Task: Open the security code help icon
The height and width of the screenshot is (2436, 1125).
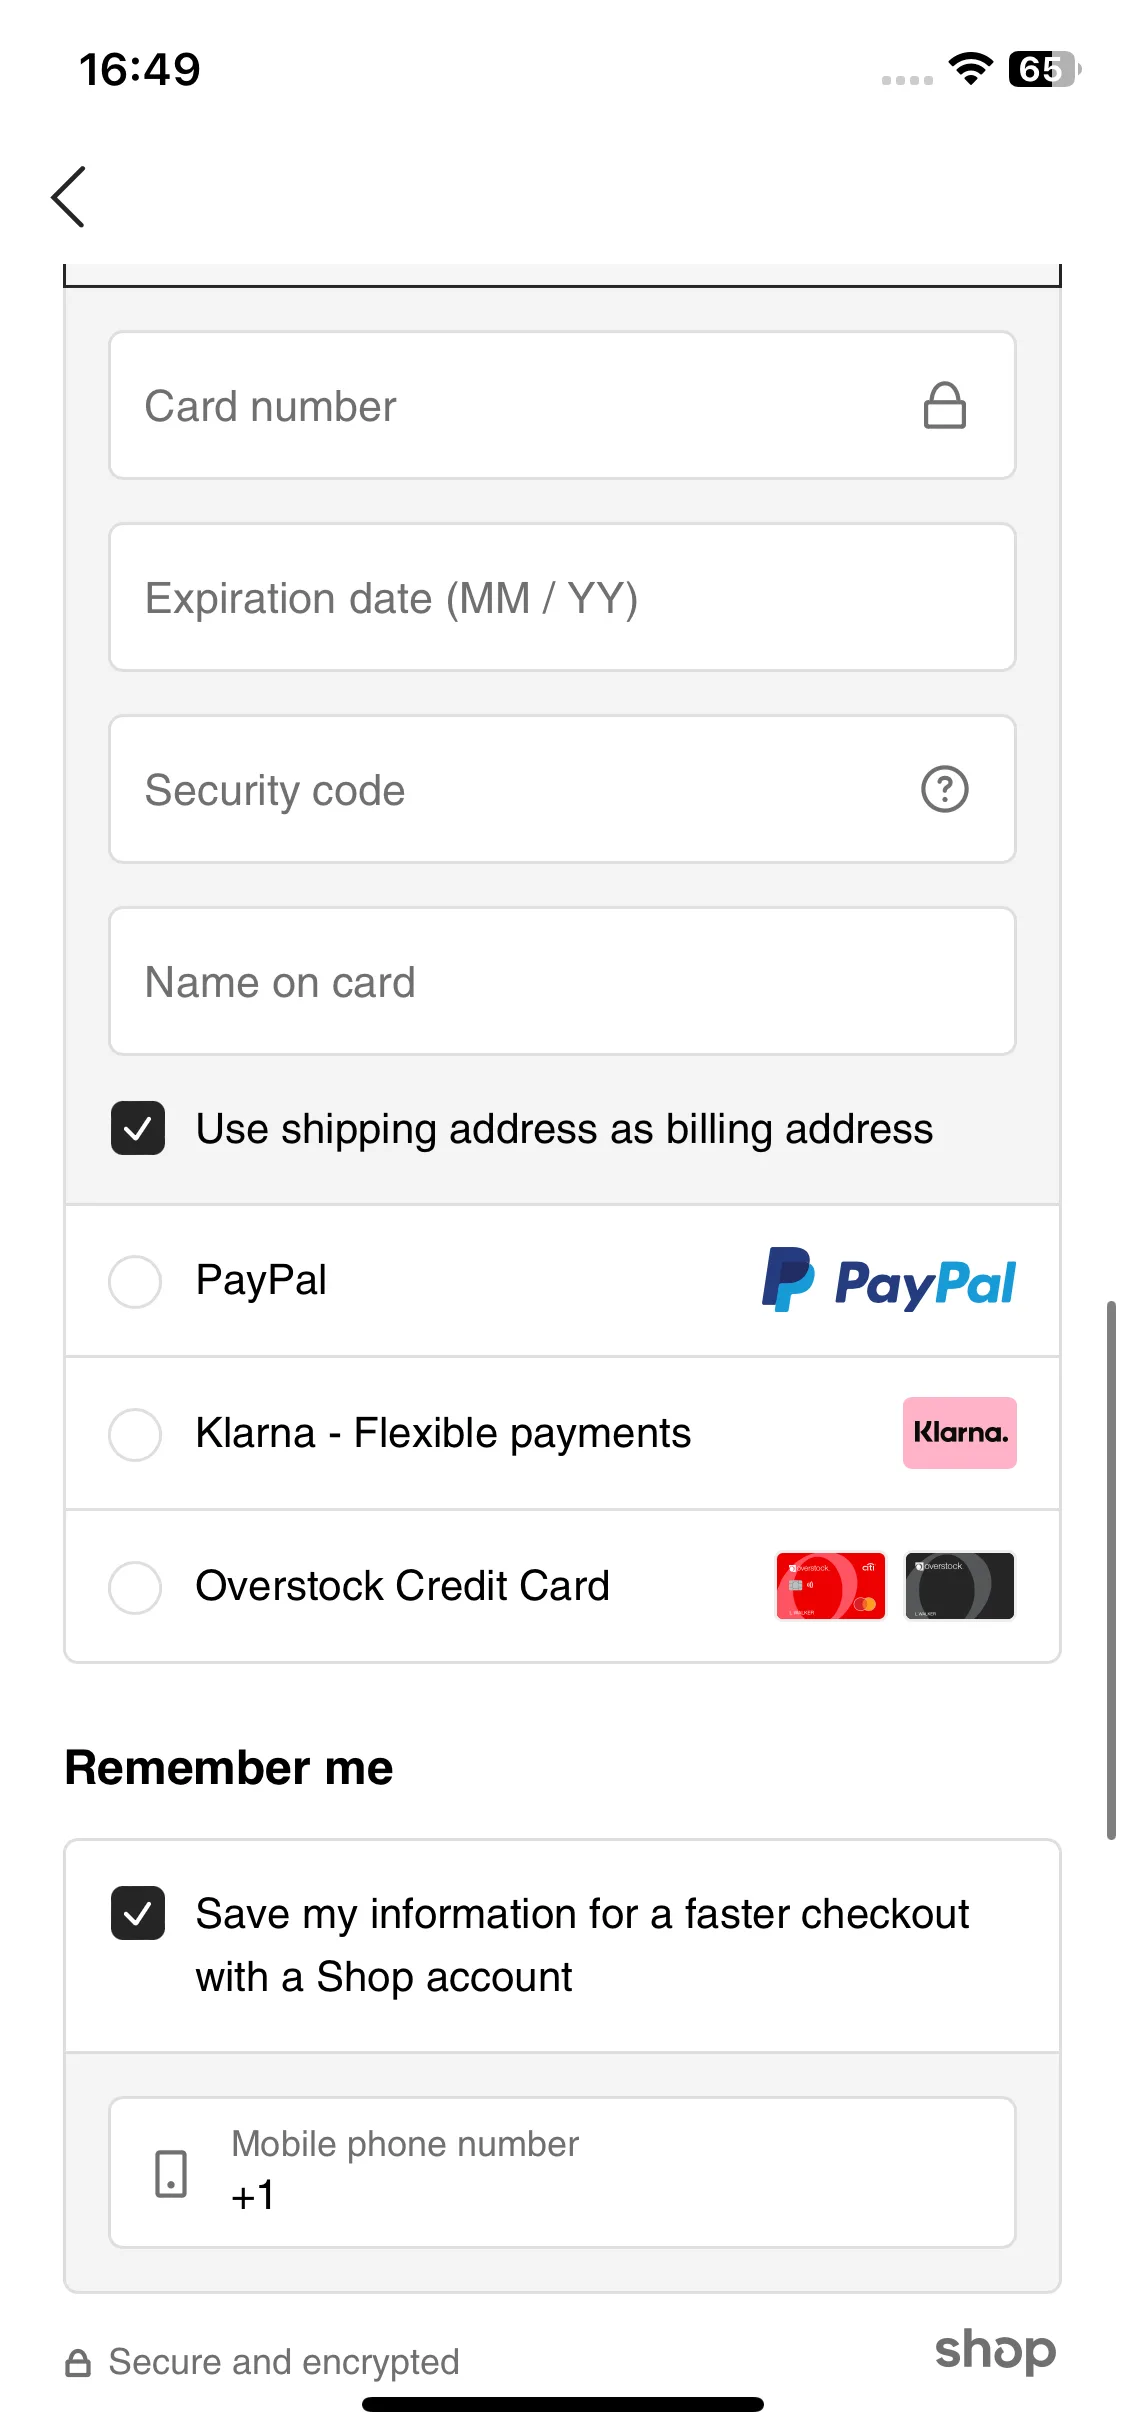Action: tap(944, 789)
